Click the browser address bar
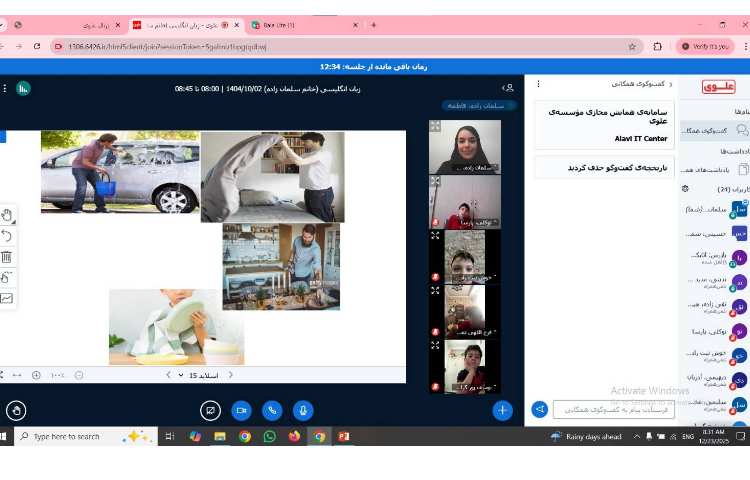The image size is (750, 480). click(x=347, y=46)
